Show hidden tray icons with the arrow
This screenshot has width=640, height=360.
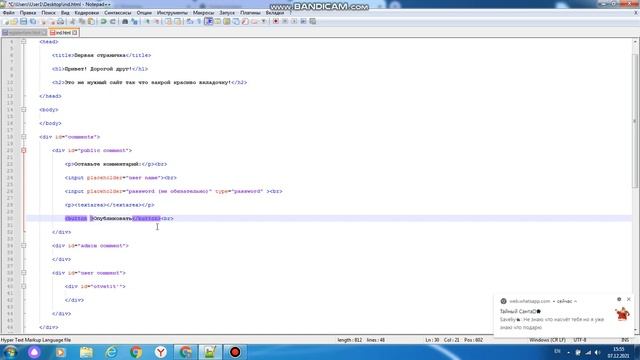[569, 352]
